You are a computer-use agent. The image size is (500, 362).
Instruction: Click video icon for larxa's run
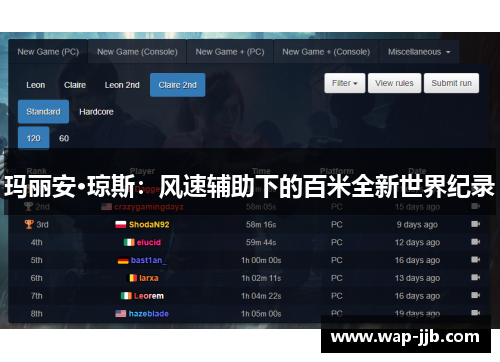click(476, 277)
